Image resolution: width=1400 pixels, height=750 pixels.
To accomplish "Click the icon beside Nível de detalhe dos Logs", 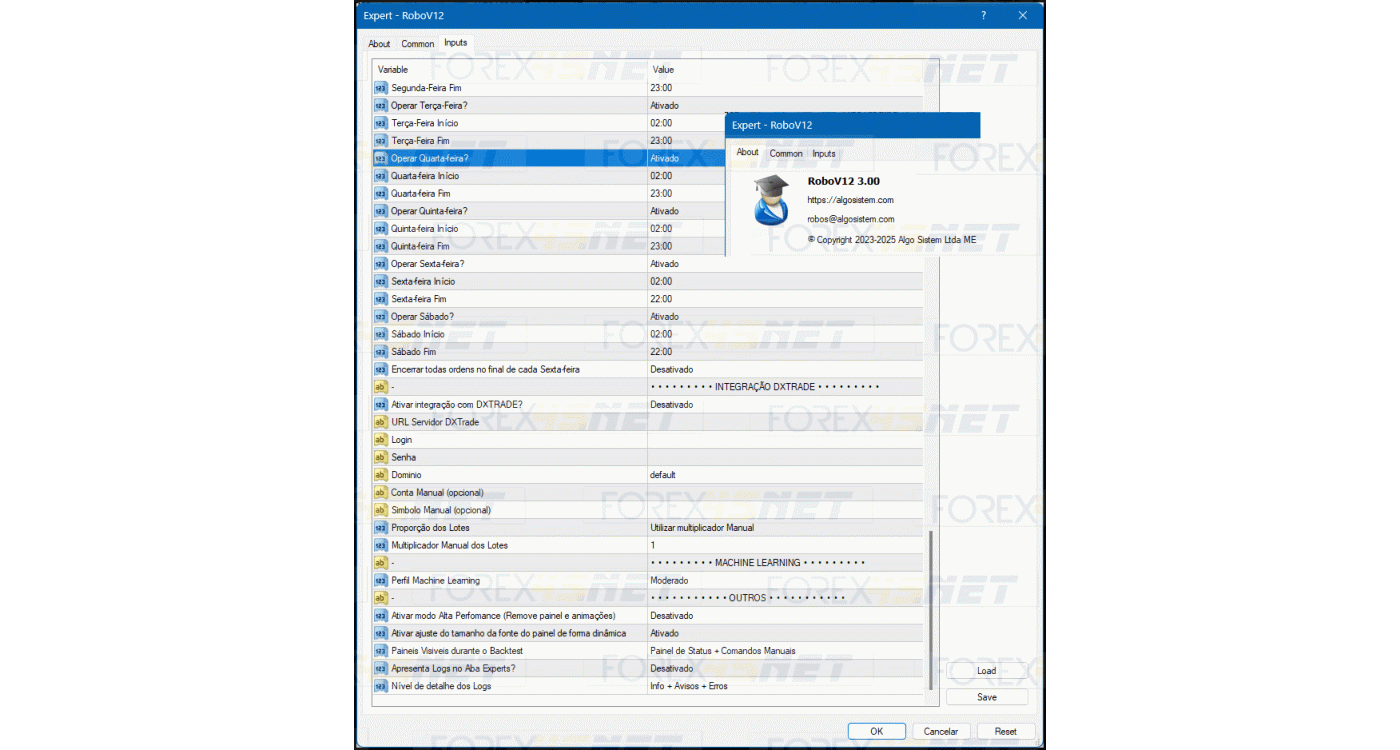I will coord(380,686).
